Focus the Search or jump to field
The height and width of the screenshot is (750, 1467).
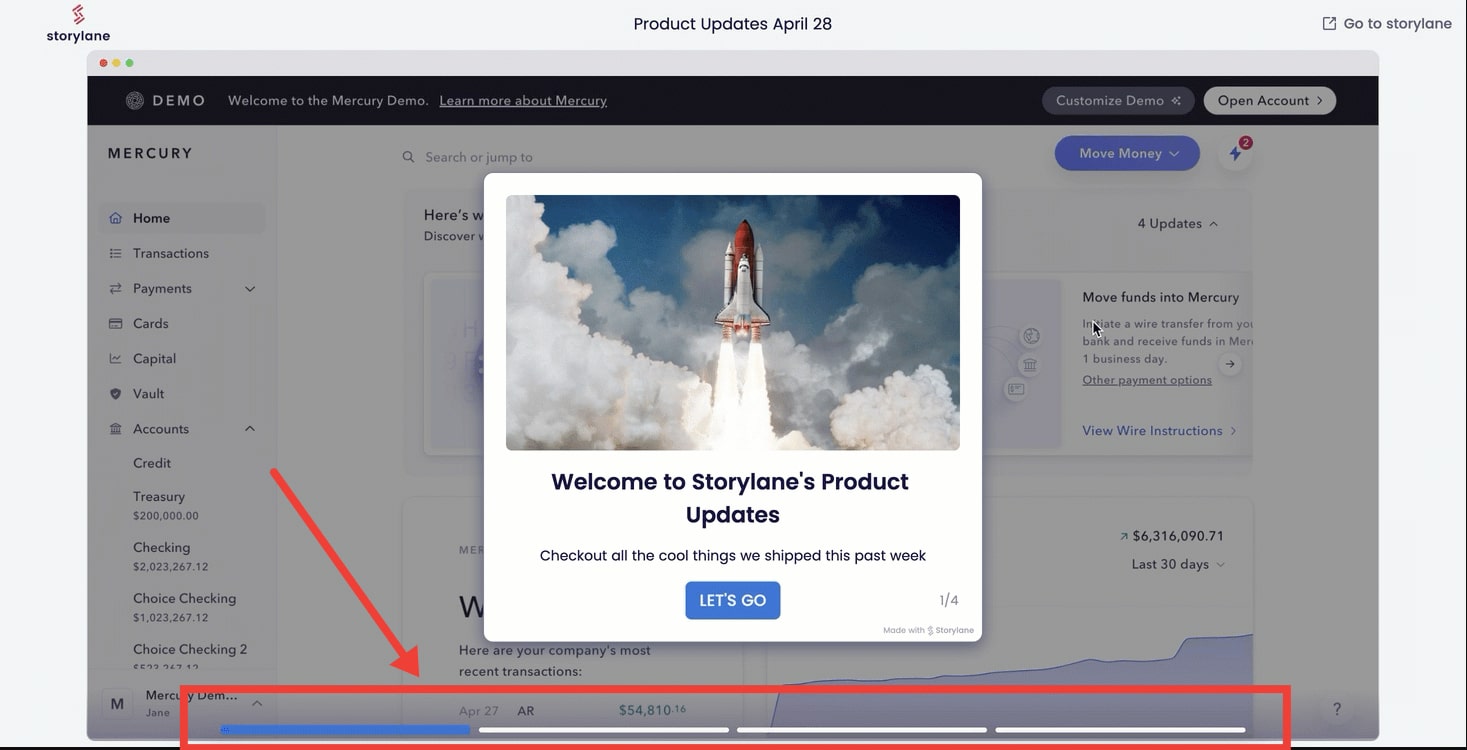(478, 157)
